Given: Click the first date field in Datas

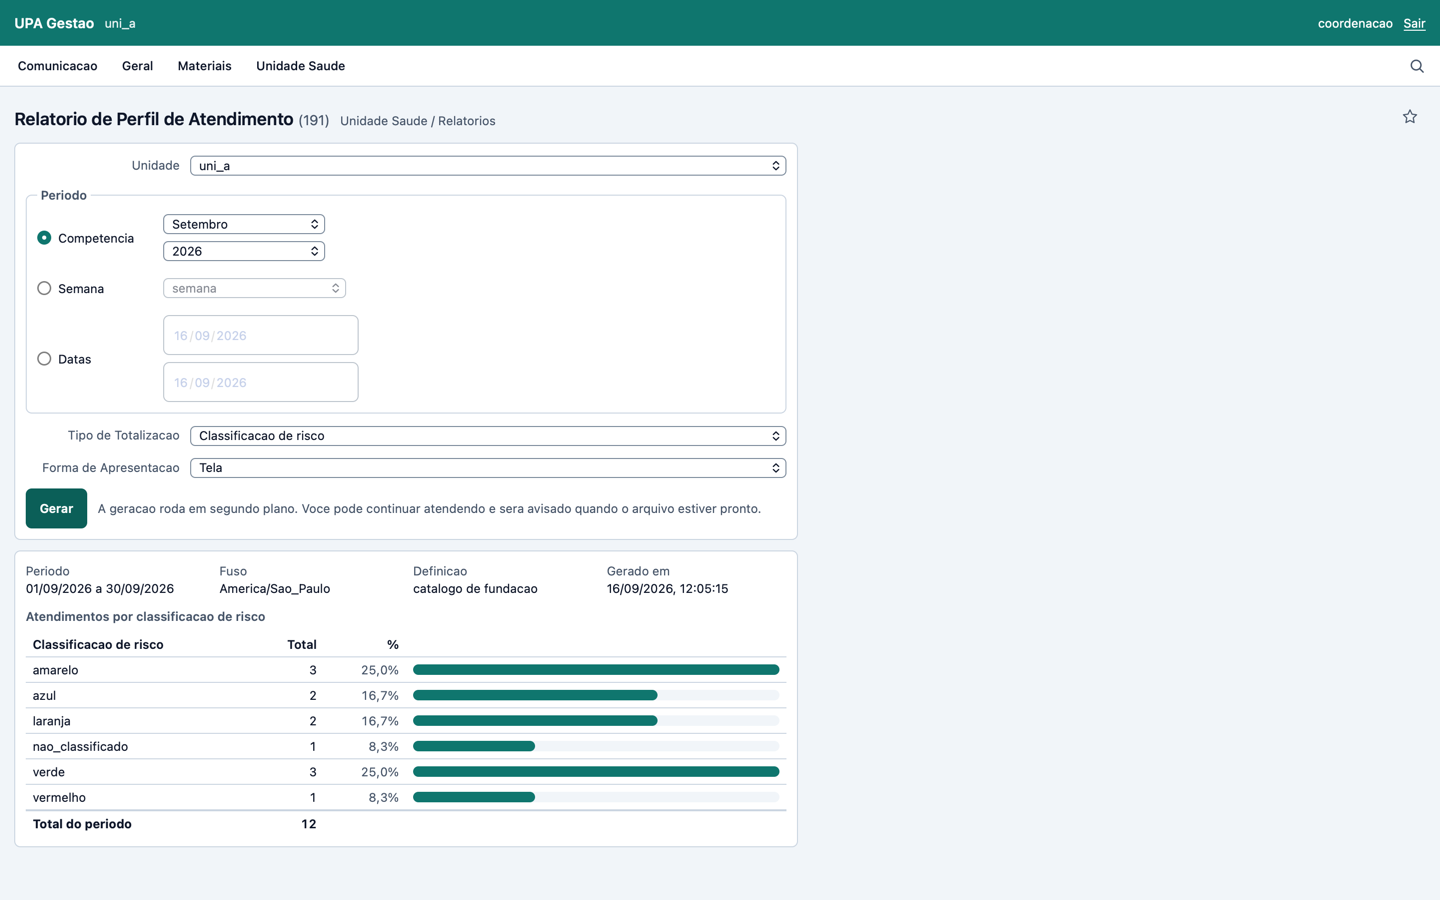Looking at the screenshot, I should click(x=260, y=335).
